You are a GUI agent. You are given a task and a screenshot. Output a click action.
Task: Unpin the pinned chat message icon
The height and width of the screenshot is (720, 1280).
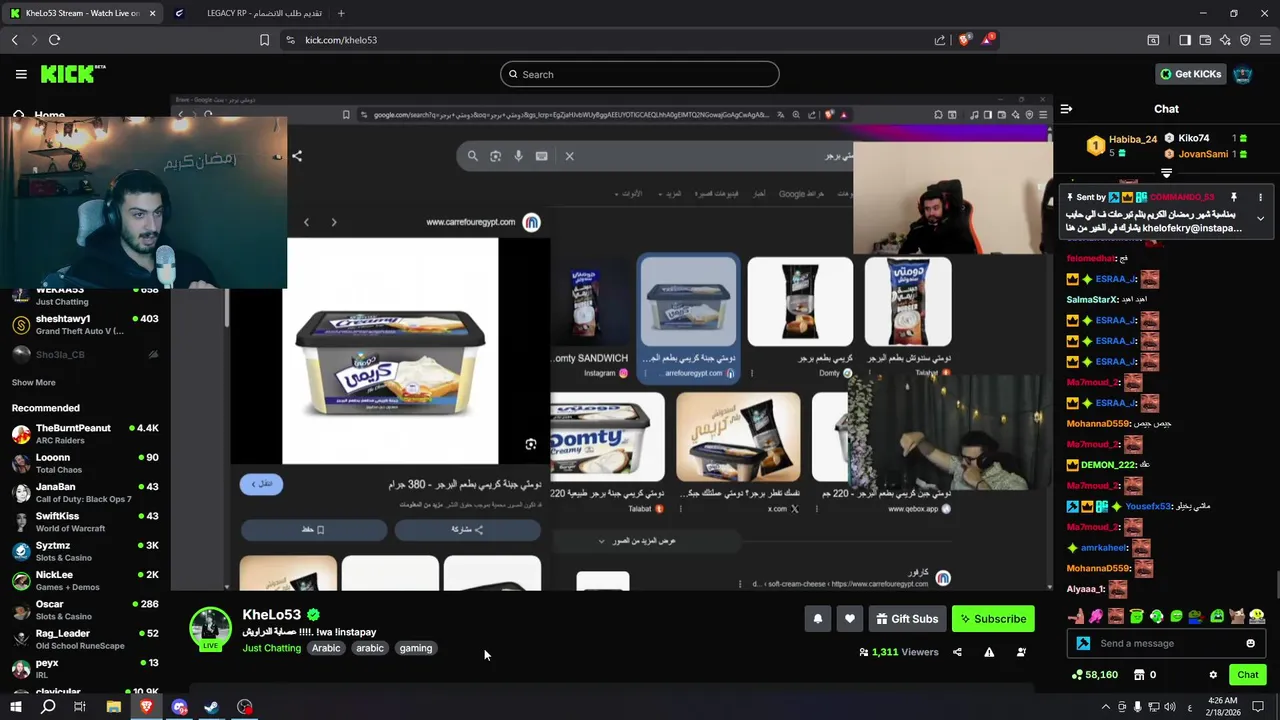[1233, 197]
